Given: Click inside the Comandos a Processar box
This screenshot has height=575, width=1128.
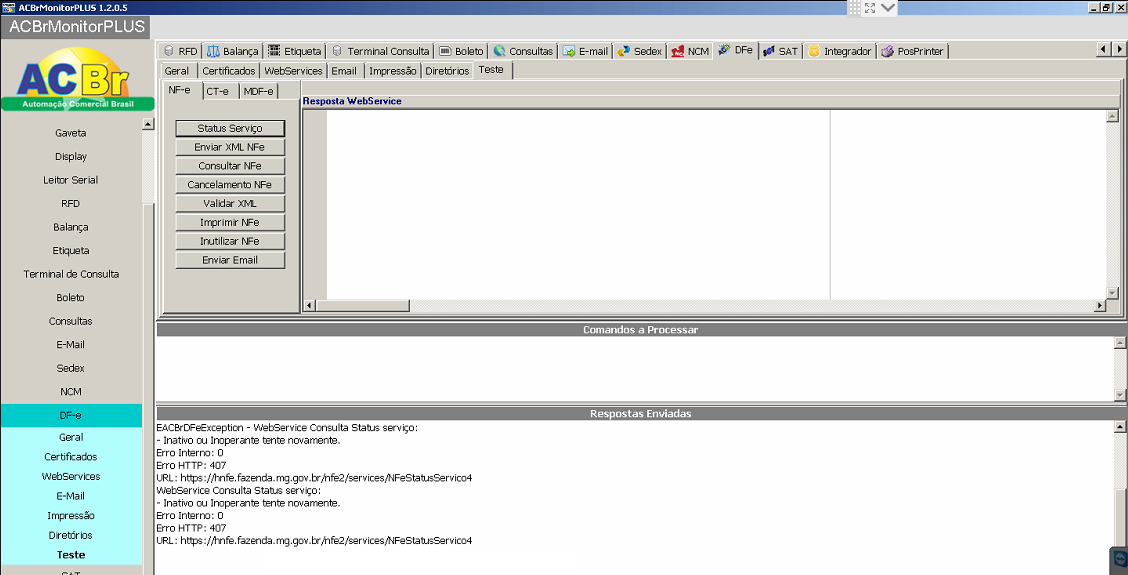Looking at the screenshot, I should (634, 369).
